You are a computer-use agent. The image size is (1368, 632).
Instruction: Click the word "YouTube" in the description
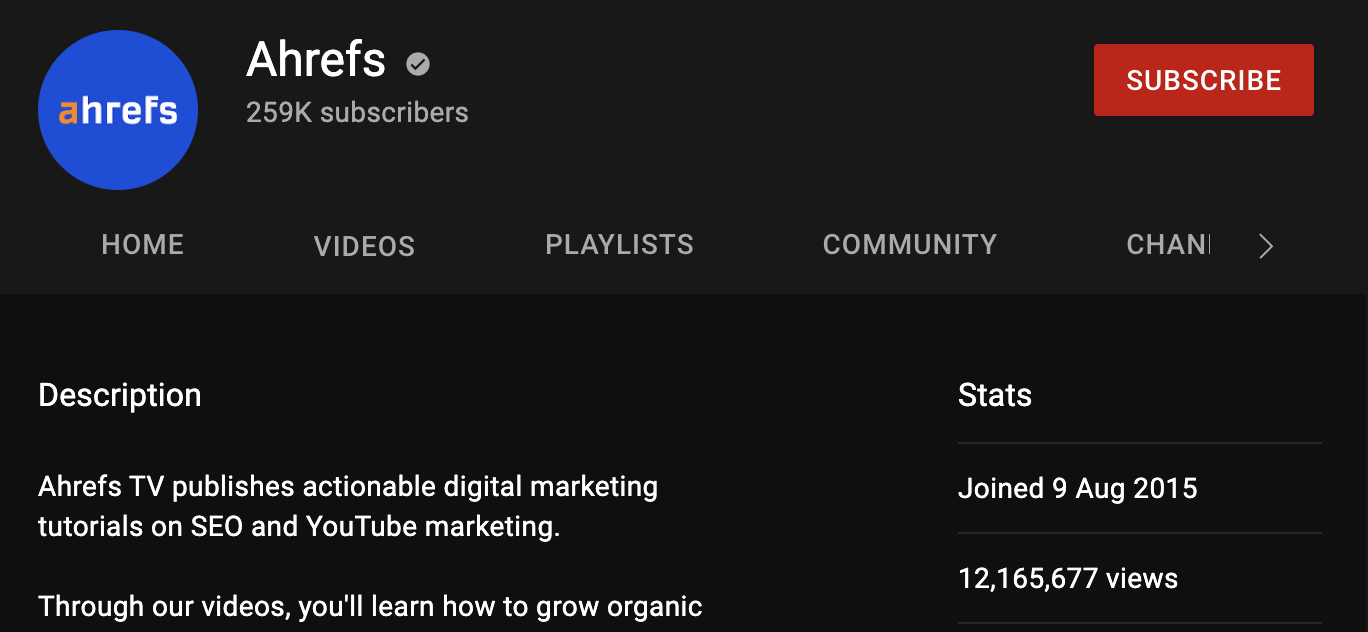point(361,527)
